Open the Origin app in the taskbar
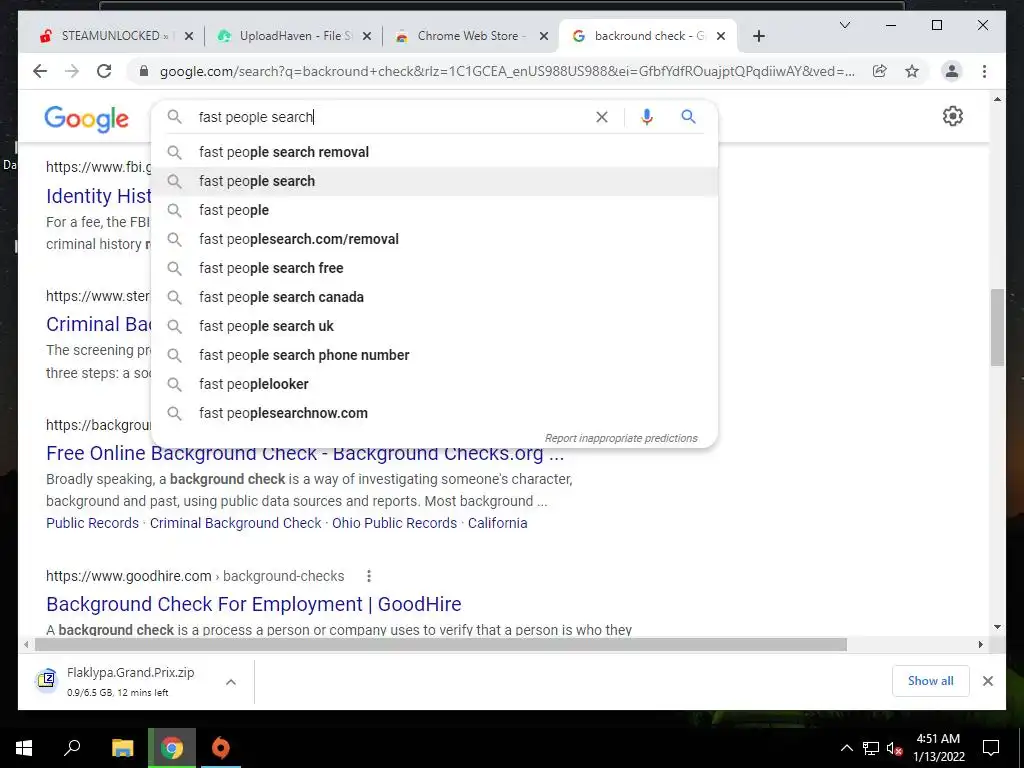This screenshot has height=768, width=1024. point(221,748)
